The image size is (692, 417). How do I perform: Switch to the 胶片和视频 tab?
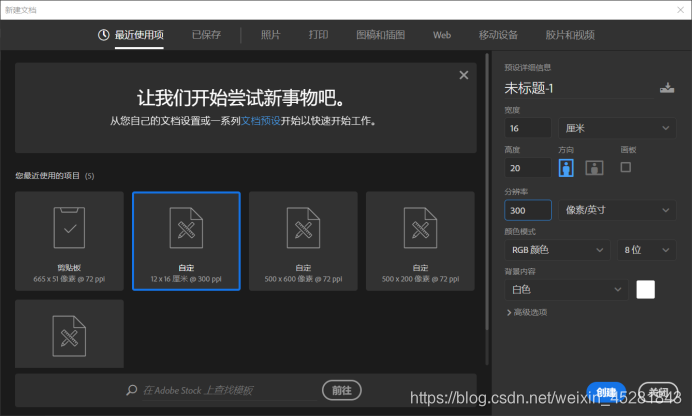tap(570, 35)
